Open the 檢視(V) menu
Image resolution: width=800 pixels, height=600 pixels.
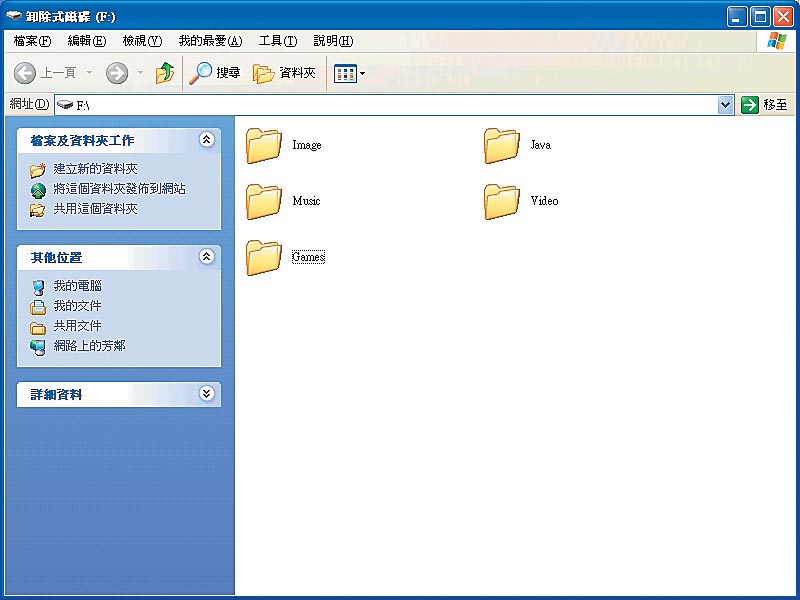click(142, 41)
